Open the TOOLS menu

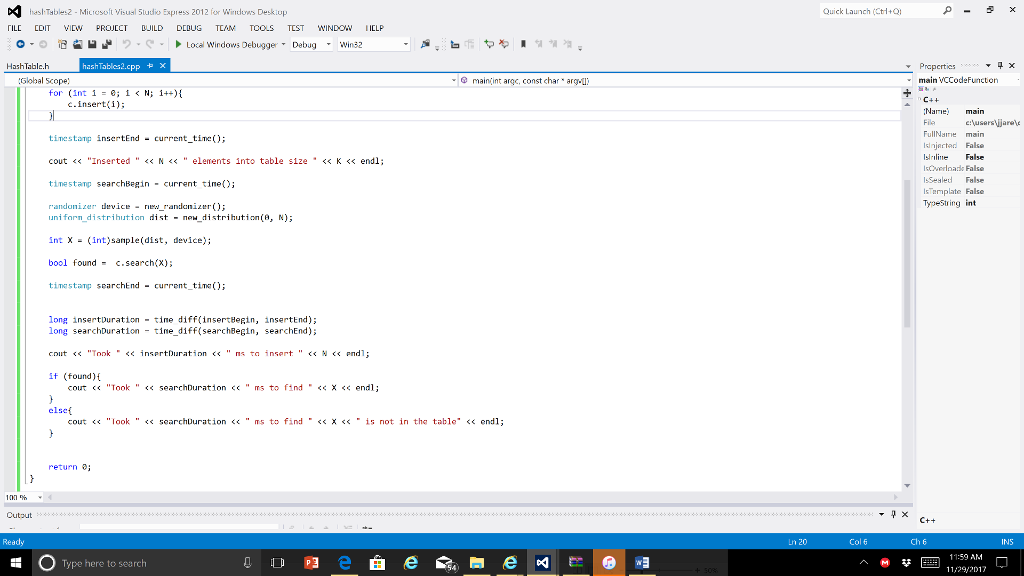(261, 28)
